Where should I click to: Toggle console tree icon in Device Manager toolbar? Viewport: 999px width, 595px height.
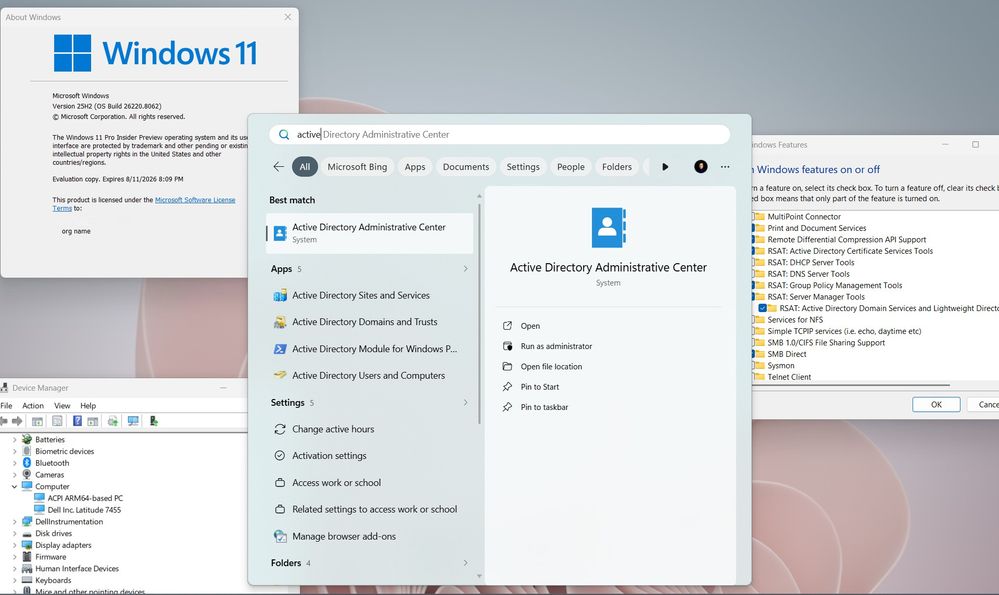tap(38, 421)
